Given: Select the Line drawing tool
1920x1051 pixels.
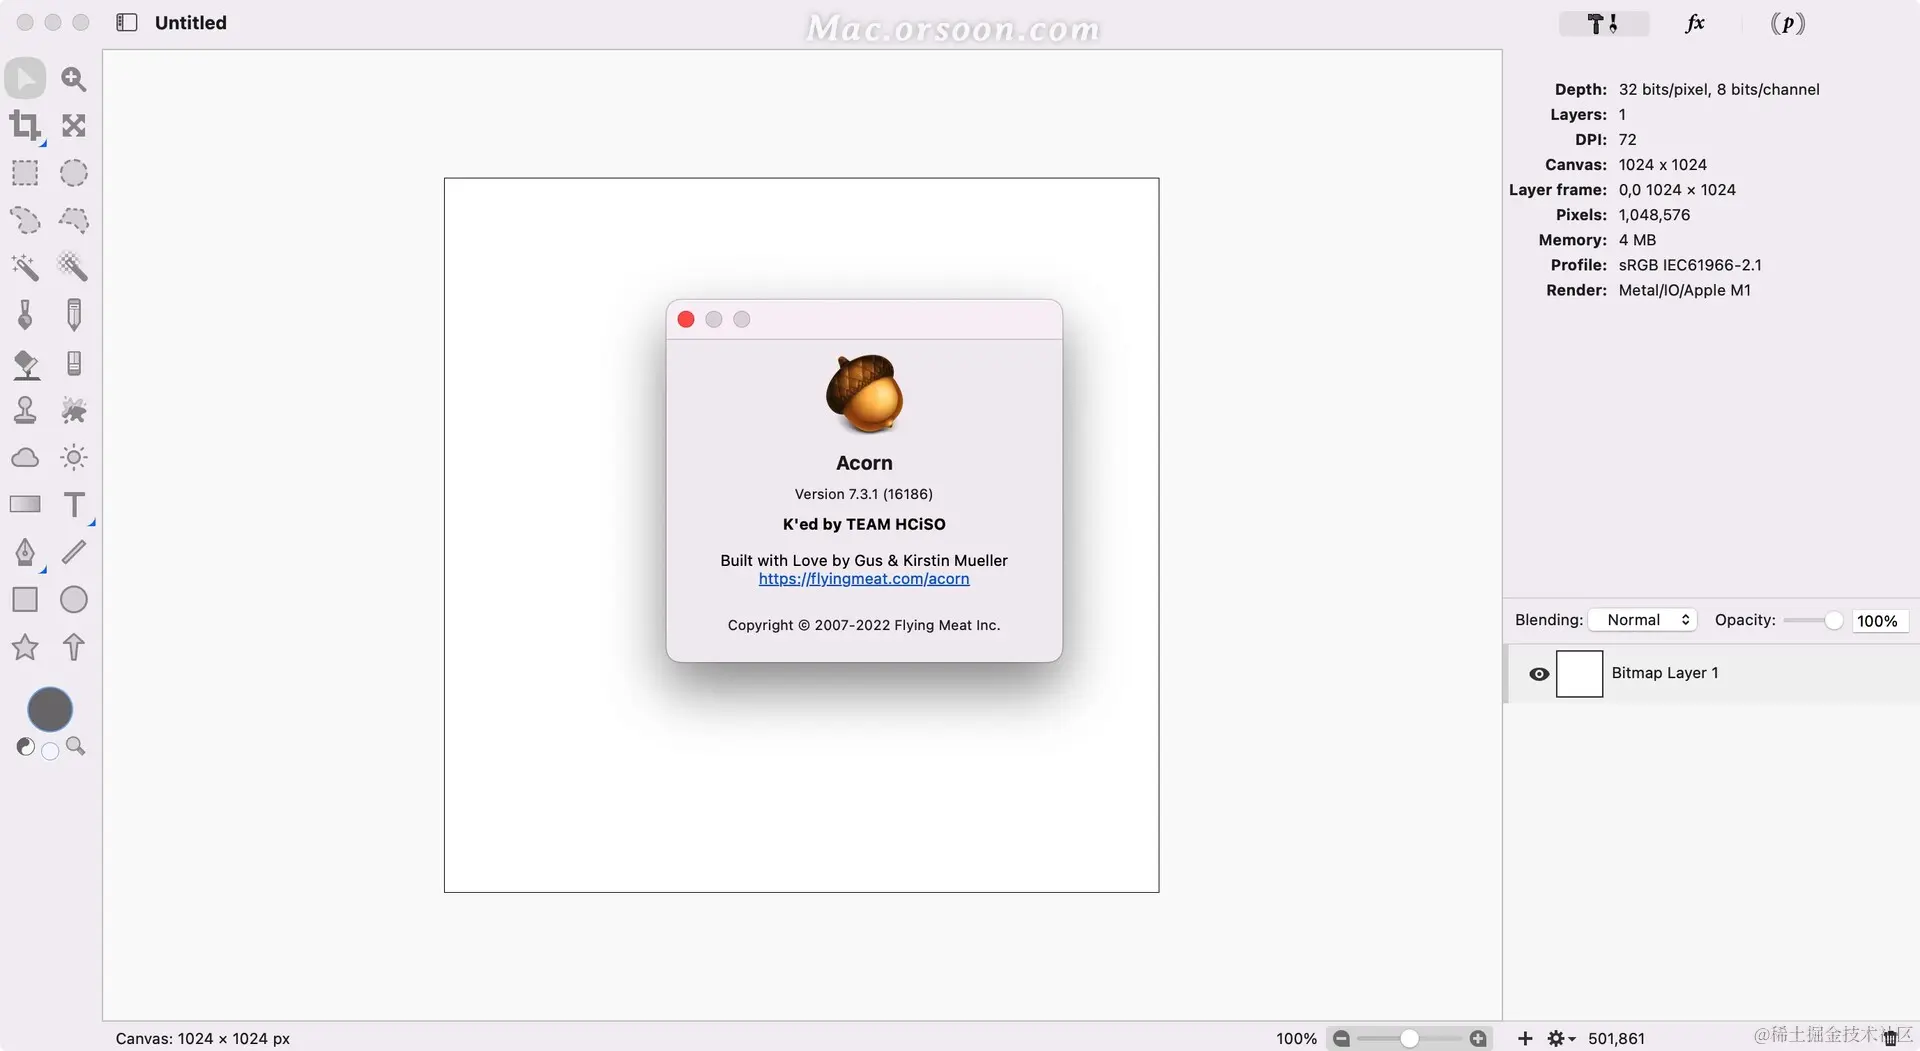Looking at the screenshot, I should pos(74,552).
